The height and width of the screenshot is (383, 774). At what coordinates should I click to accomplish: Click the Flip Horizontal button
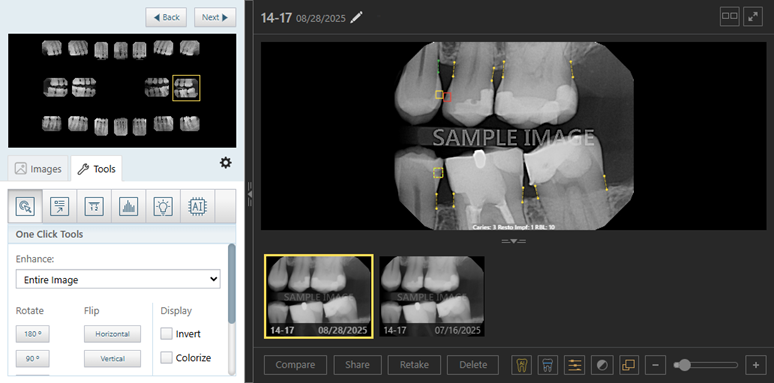(112, 334)
